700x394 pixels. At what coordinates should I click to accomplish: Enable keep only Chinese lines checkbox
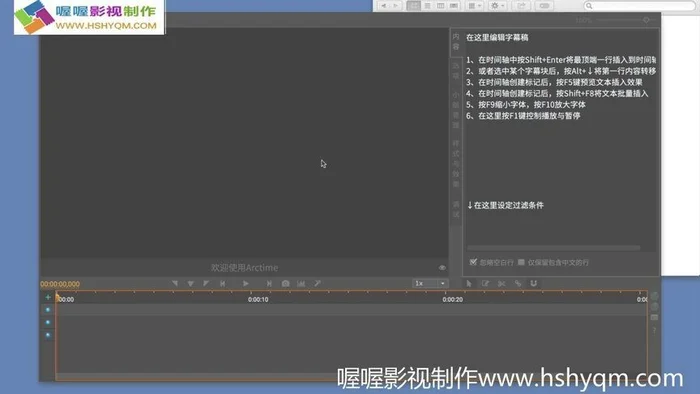[x=521, y=262]
